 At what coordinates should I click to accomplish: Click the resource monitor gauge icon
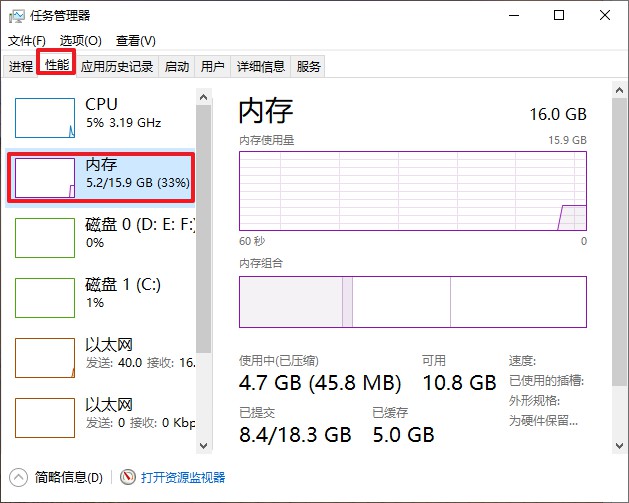[x=128, y=477]
